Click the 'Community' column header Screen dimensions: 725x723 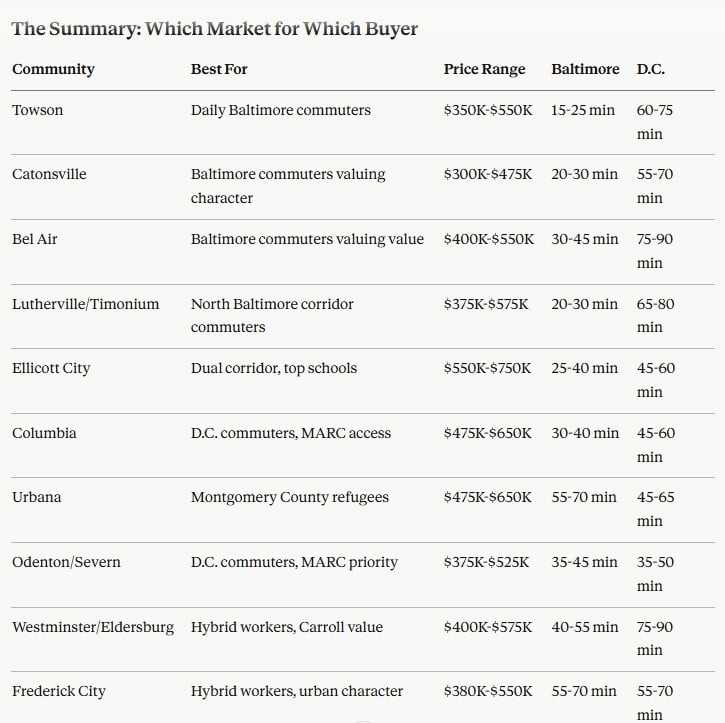pos(53,69)
